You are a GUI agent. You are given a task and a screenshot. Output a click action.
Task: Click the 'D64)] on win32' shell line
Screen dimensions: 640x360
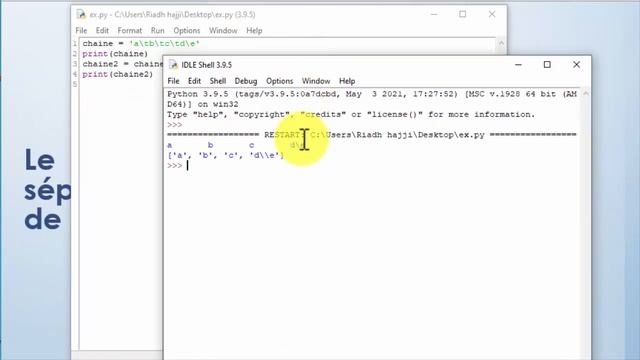click(202, 104)
